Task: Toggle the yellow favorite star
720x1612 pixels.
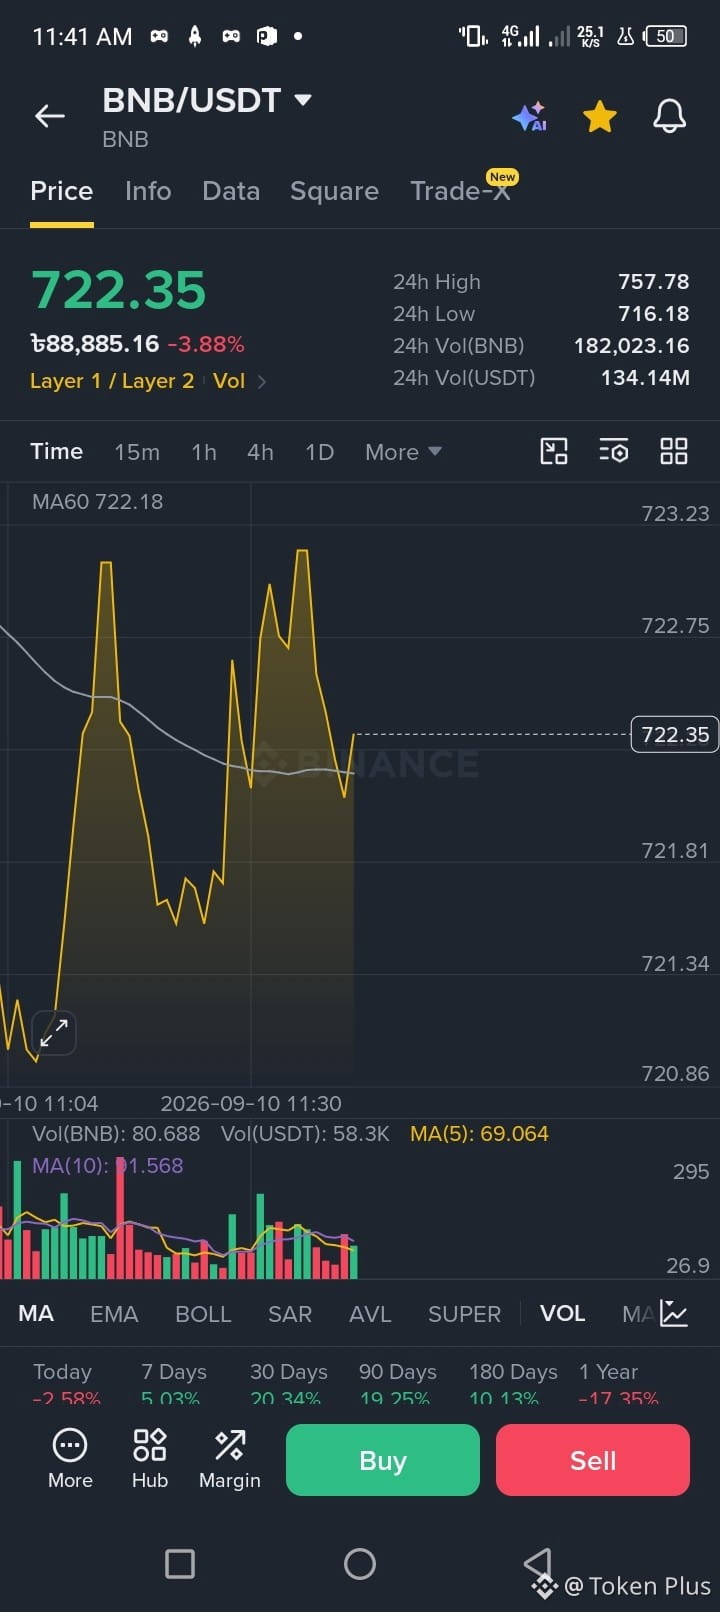Action: [x=600, y=117]
